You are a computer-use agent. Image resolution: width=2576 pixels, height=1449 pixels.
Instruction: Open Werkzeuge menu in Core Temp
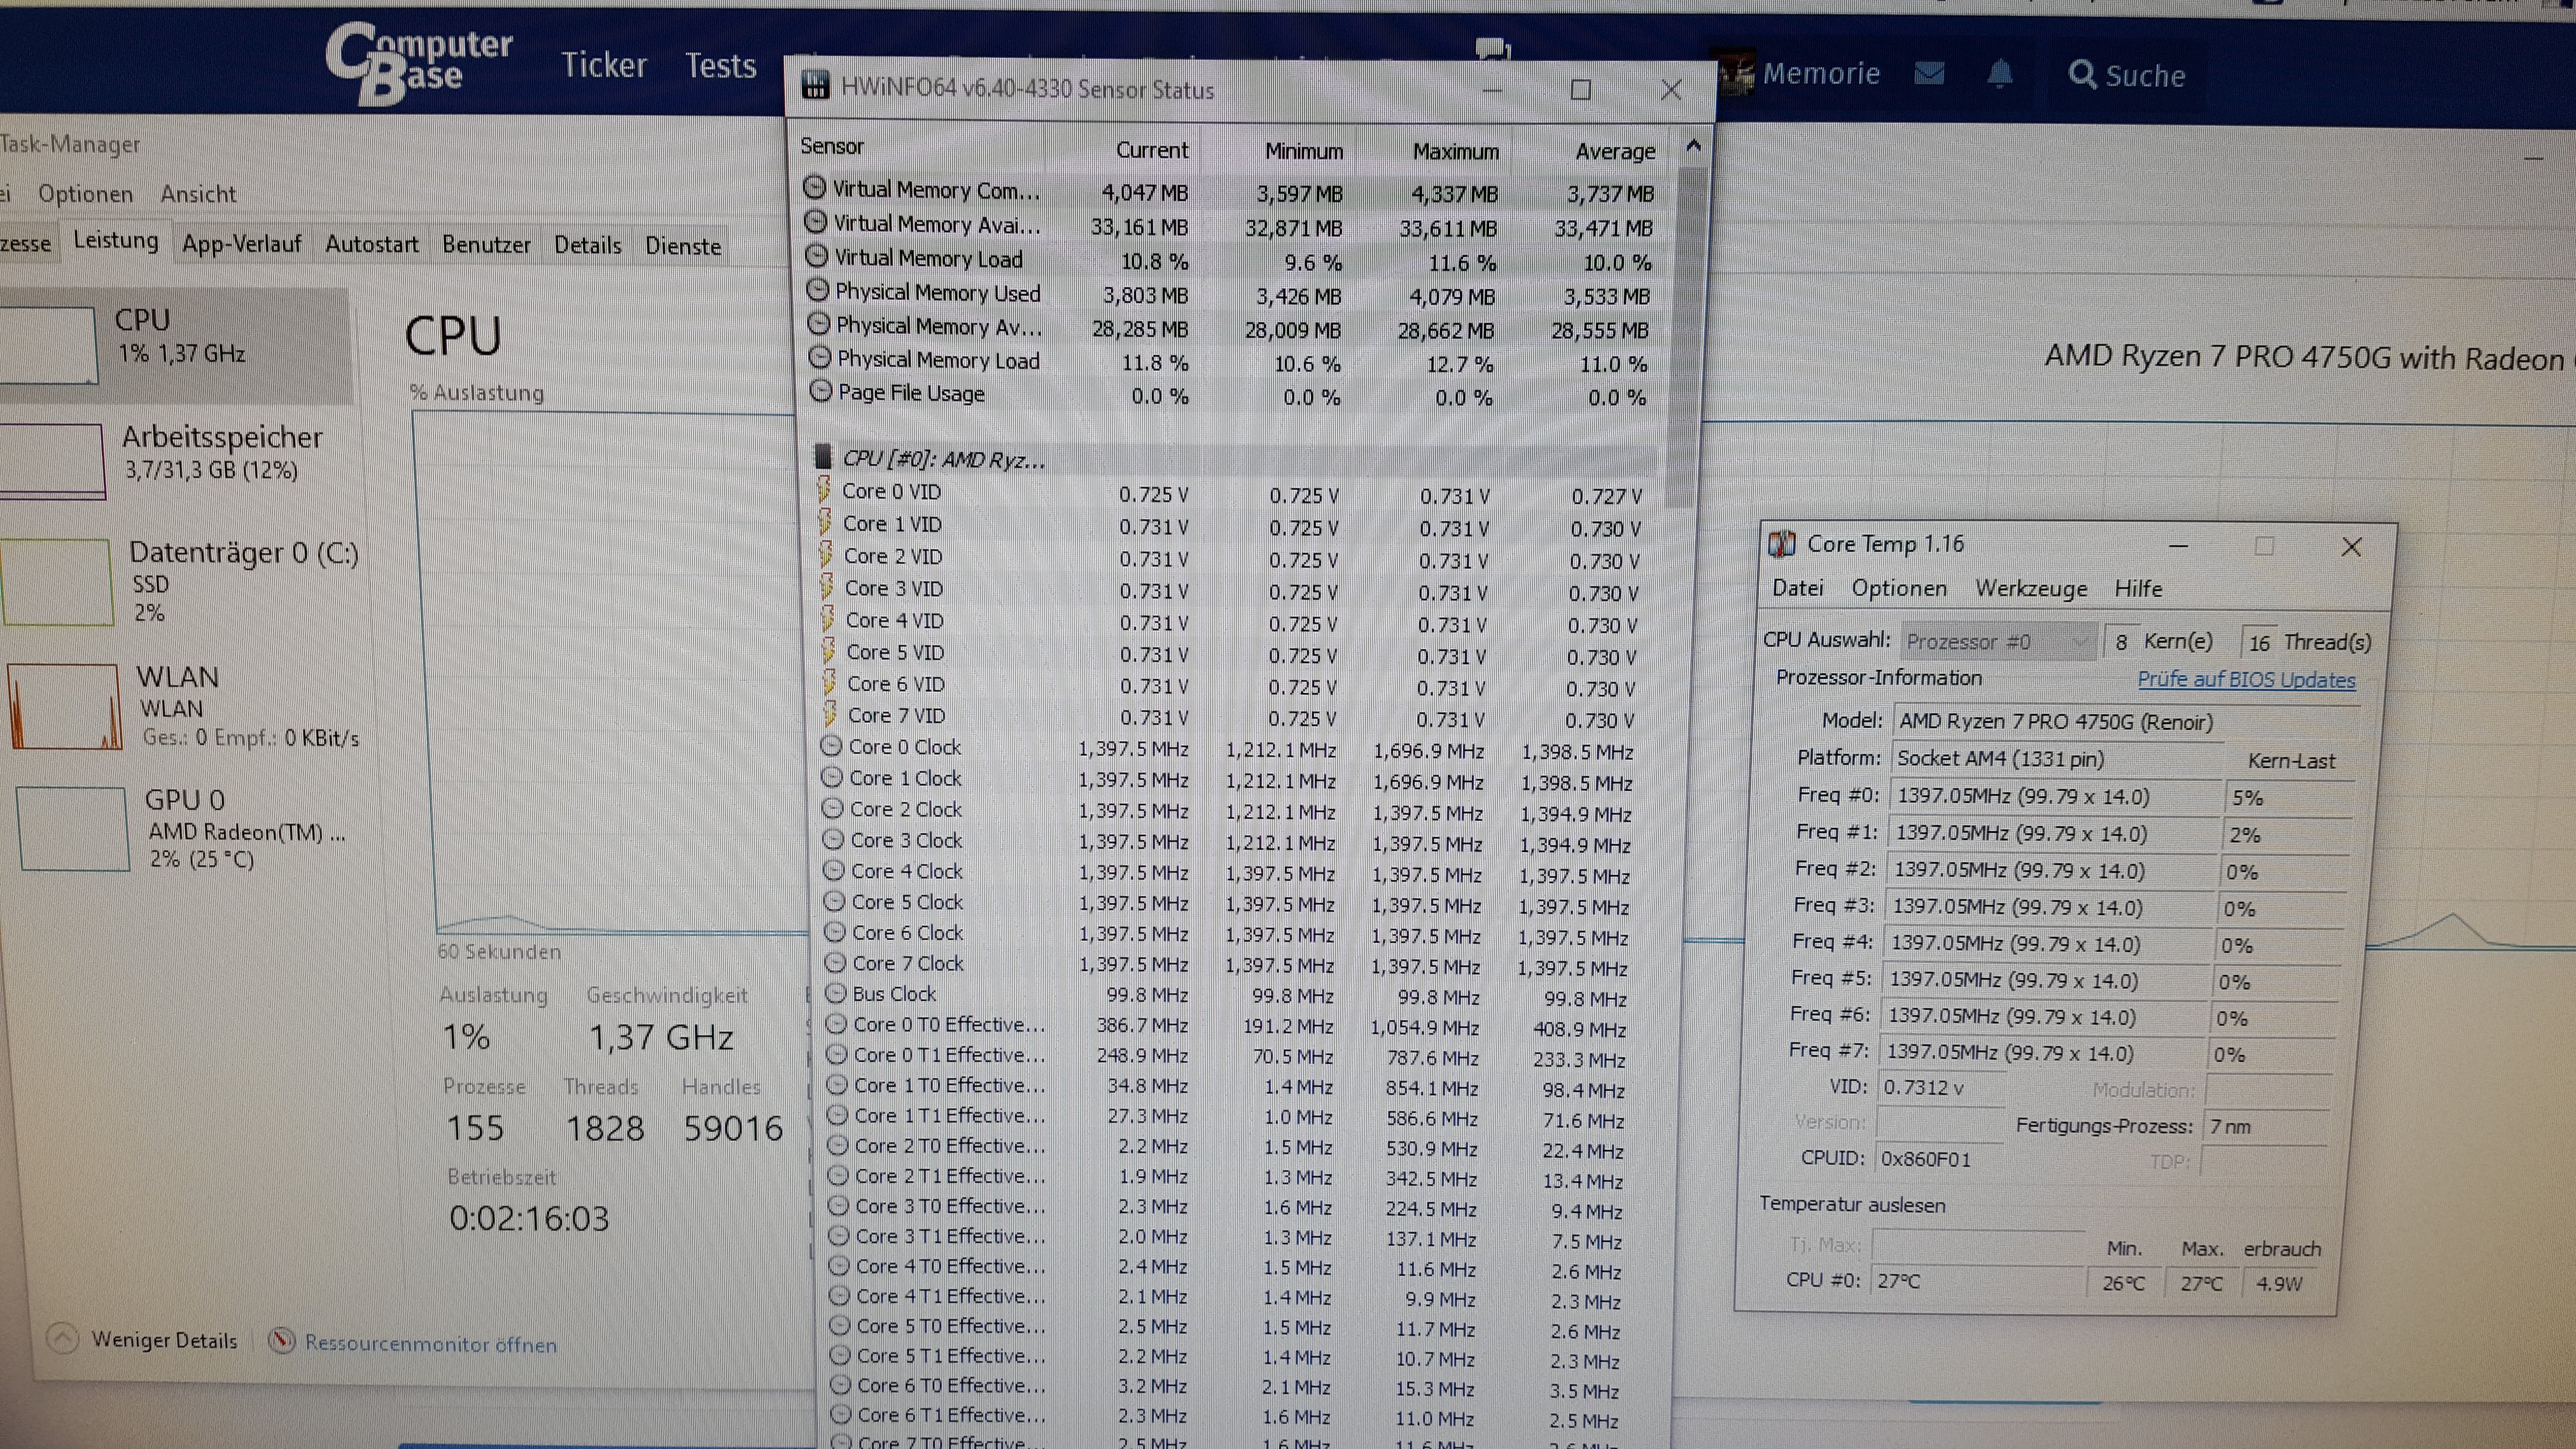tap(2030, 588)
